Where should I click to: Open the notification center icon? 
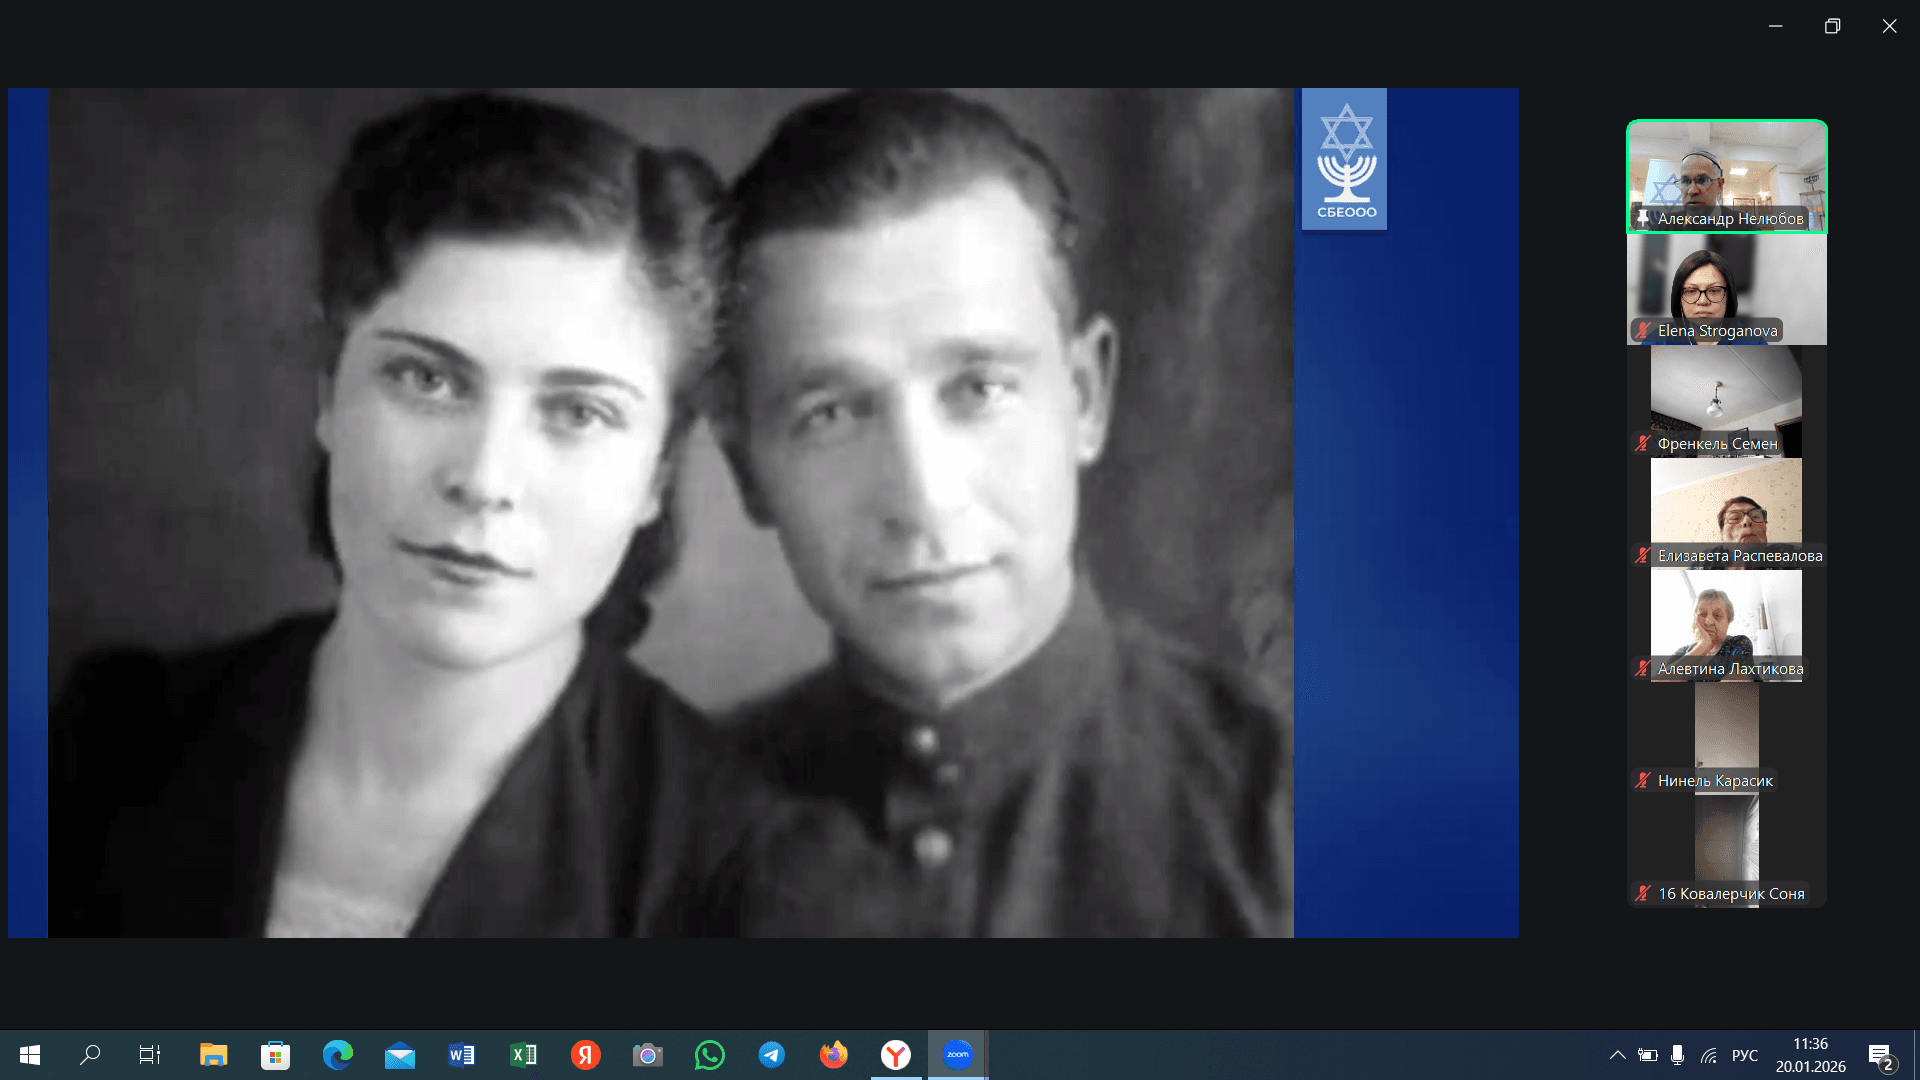coord(1881,1056)
